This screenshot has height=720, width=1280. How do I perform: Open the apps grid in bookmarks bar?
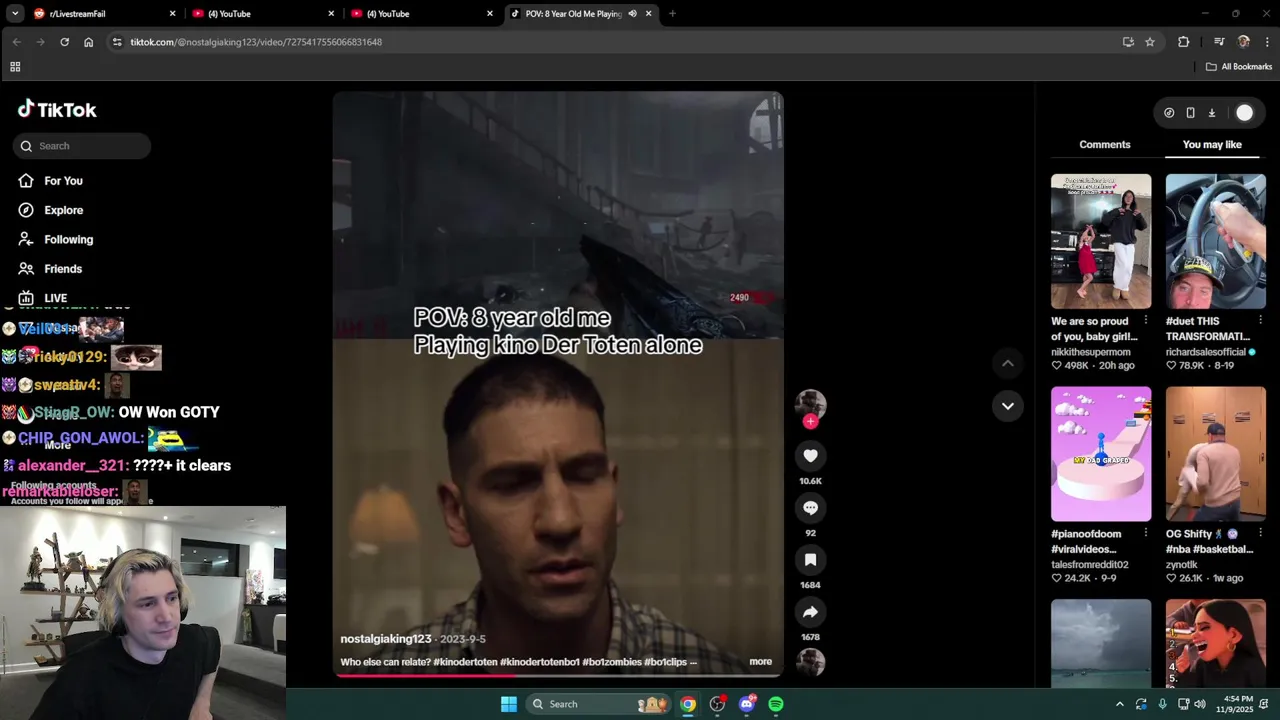point(15,67)
